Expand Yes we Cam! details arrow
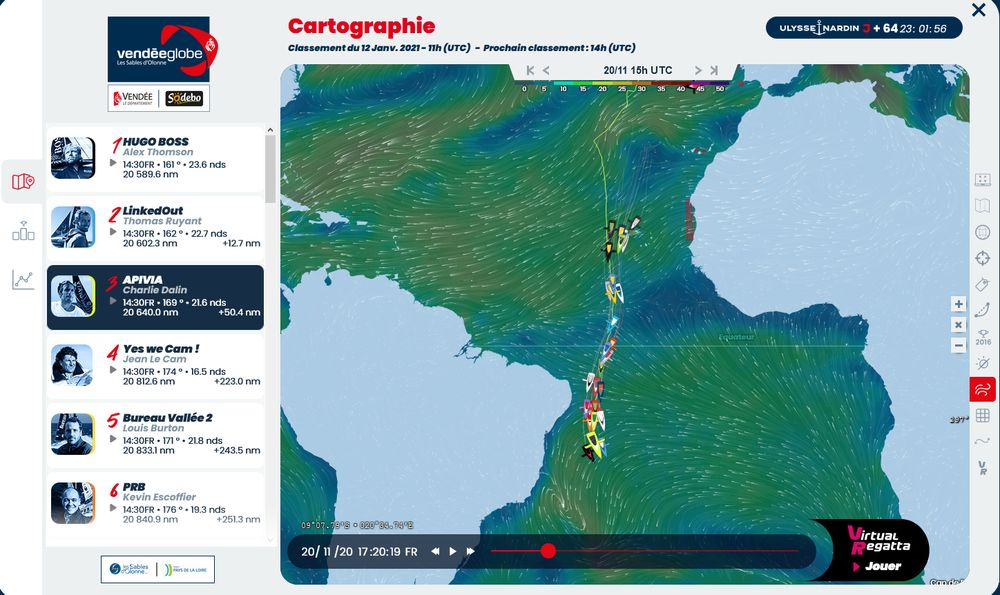 [x=113, y=370]
